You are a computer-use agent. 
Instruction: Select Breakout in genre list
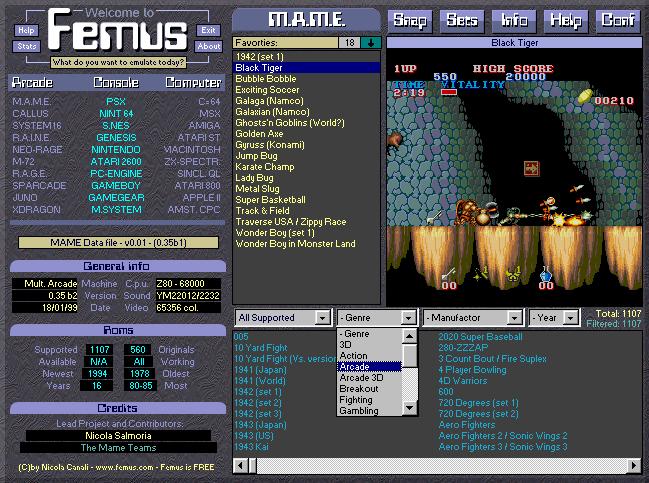click(370, 389)
